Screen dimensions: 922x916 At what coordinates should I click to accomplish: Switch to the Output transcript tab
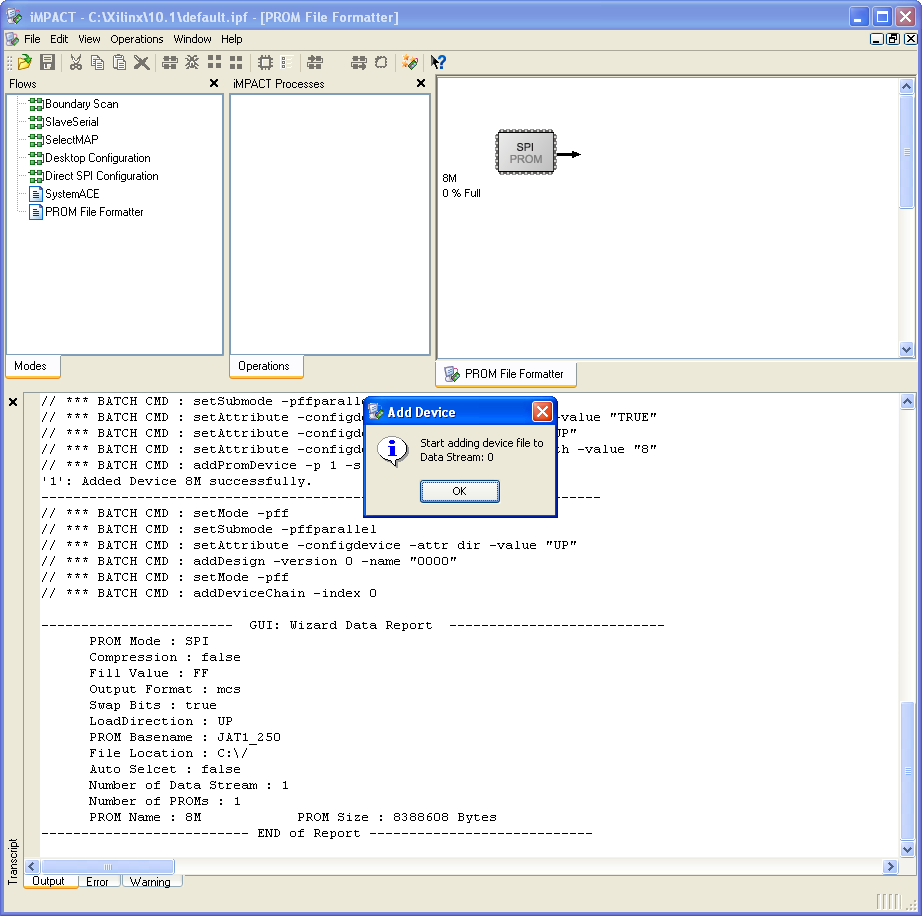tap(49, 881)
